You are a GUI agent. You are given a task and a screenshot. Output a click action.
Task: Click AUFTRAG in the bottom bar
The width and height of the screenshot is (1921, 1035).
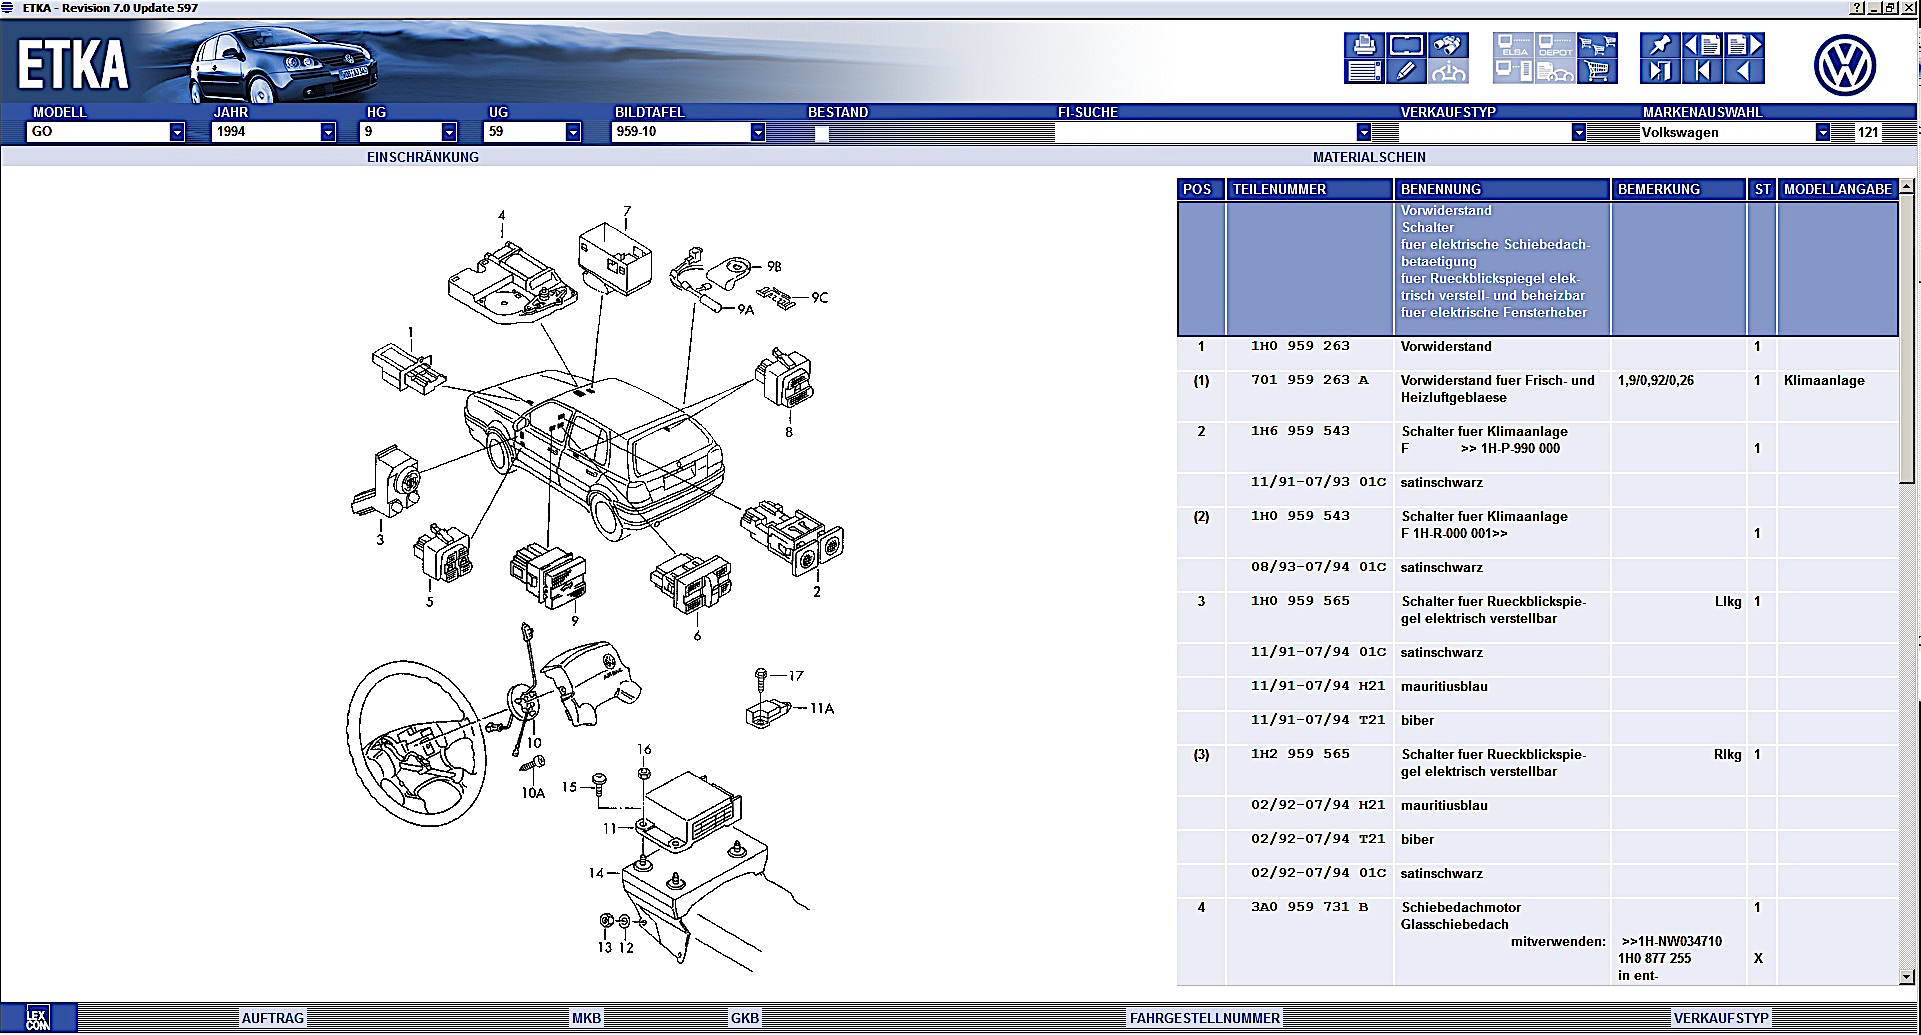[272, 1018]
